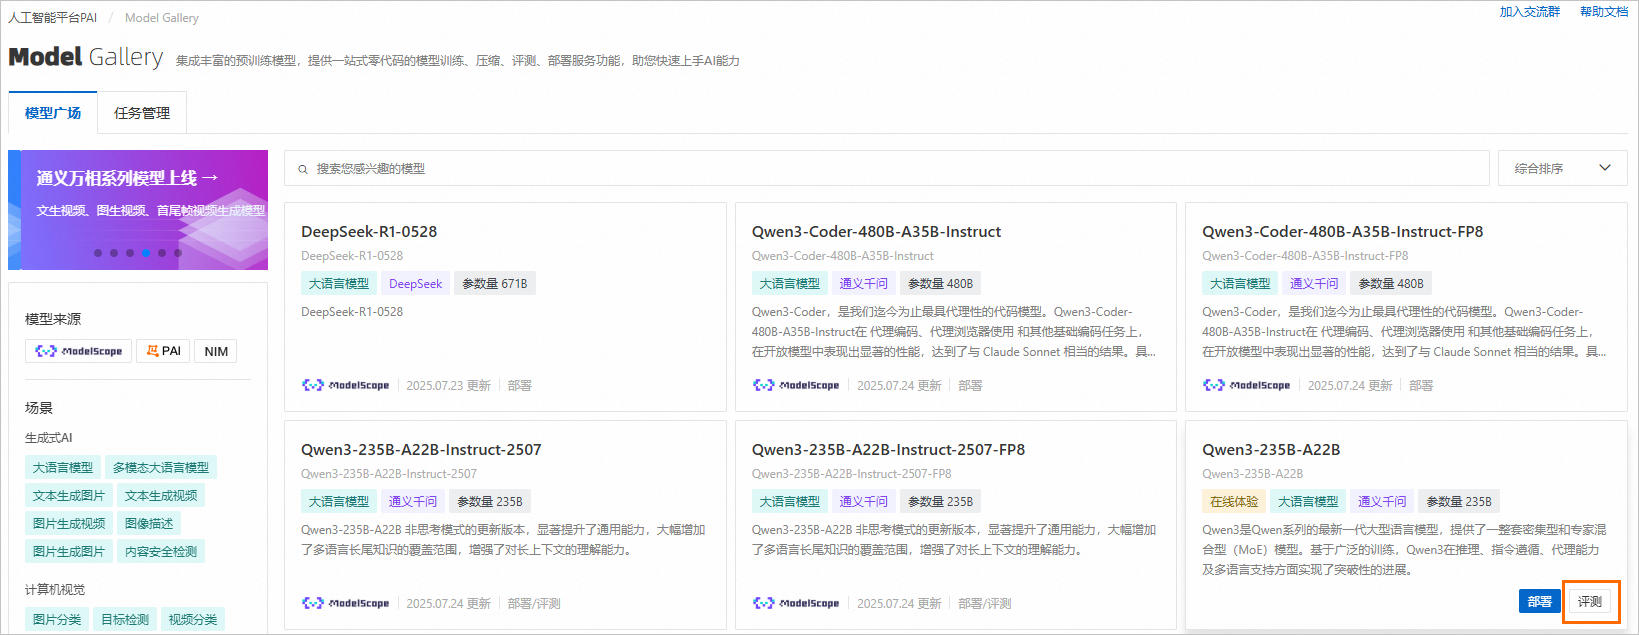Select the 文本生成图片 scenario filter

69,495
